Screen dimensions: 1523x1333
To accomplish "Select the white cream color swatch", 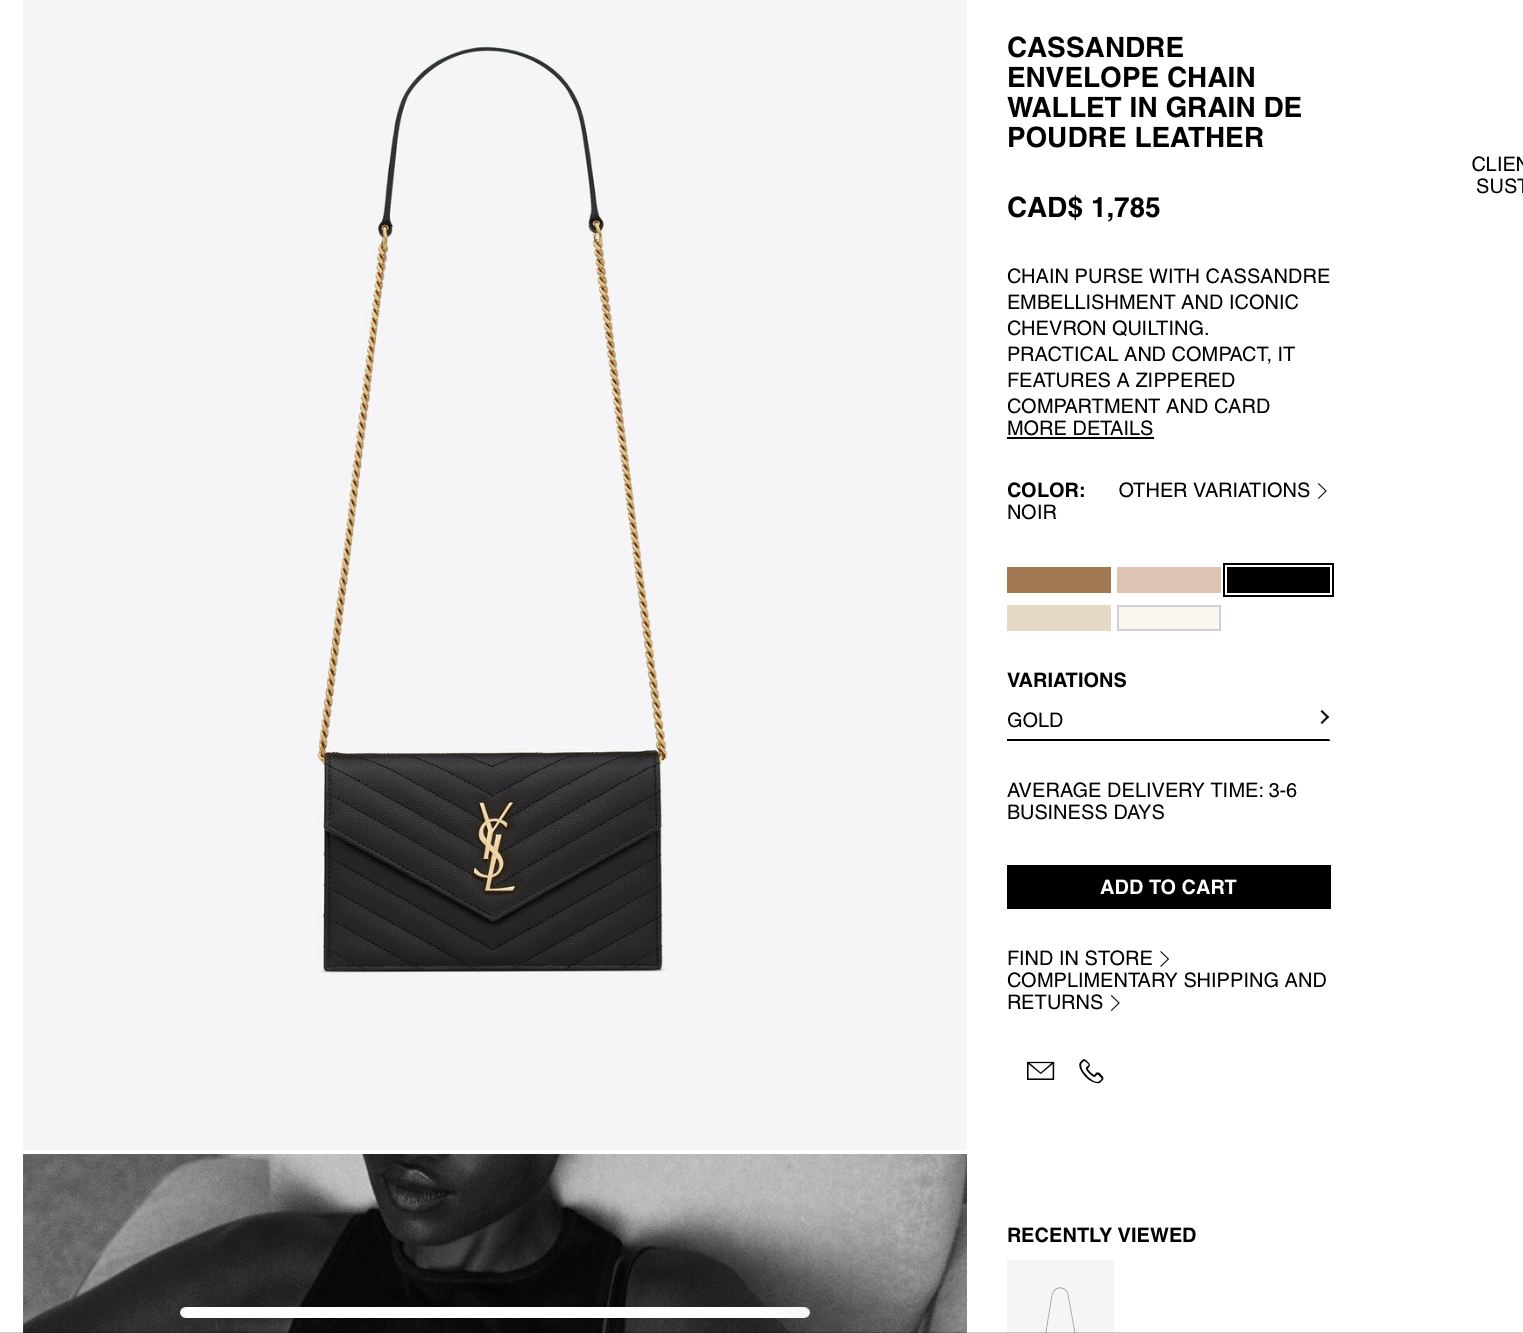I will point(1168,618).
